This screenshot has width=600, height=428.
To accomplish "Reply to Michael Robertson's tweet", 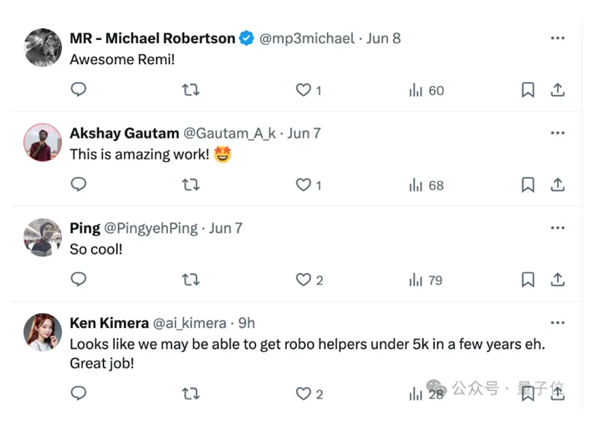I will coord(78,90).
